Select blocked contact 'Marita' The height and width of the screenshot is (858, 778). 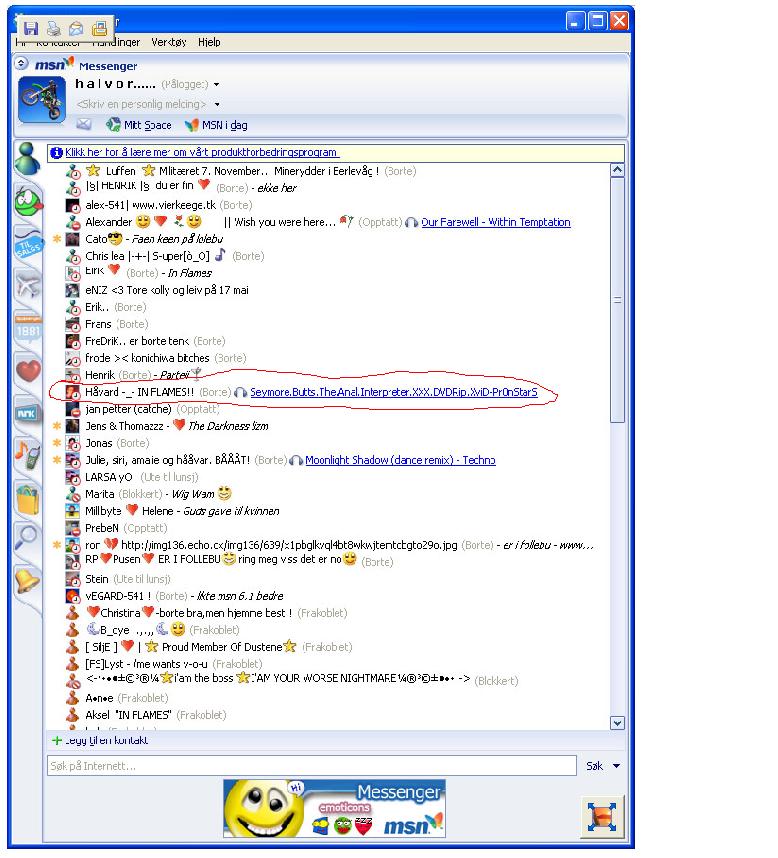click(149, 494)
